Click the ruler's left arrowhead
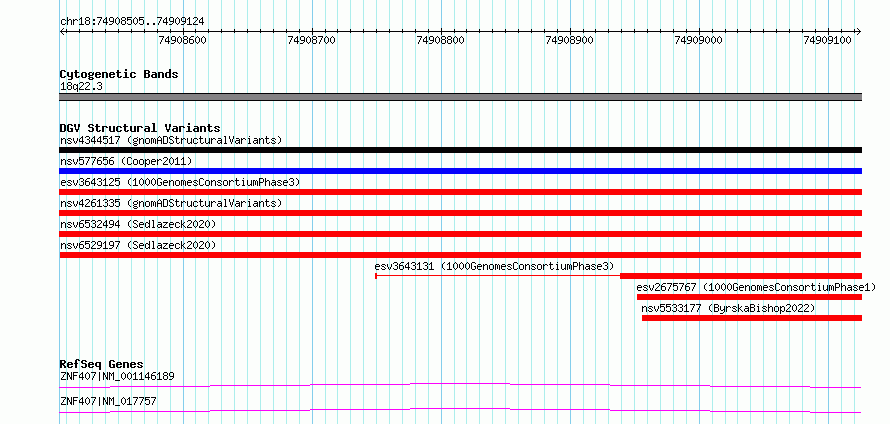 tap(62, 31)
